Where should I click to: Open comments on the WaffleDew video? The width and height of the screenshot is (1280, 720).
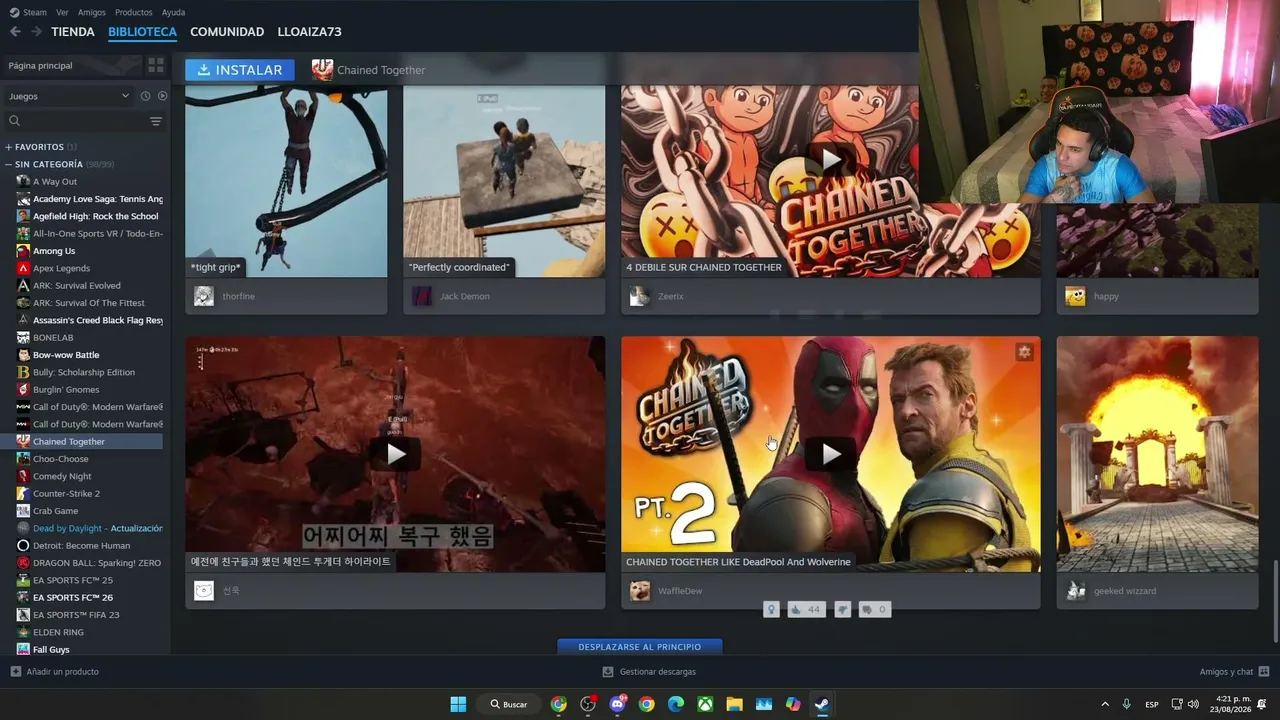874,609
